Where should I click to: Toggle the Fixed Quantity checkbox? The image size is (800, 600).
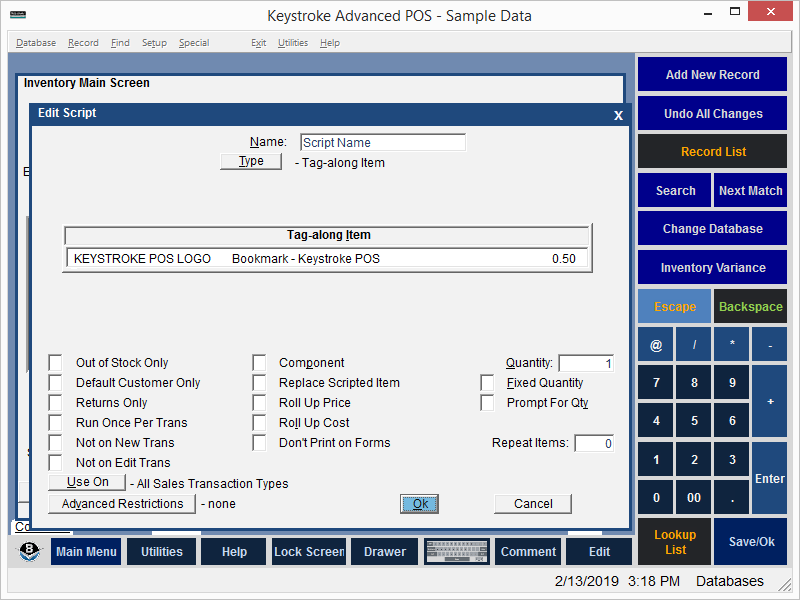[x=487, y=383]
